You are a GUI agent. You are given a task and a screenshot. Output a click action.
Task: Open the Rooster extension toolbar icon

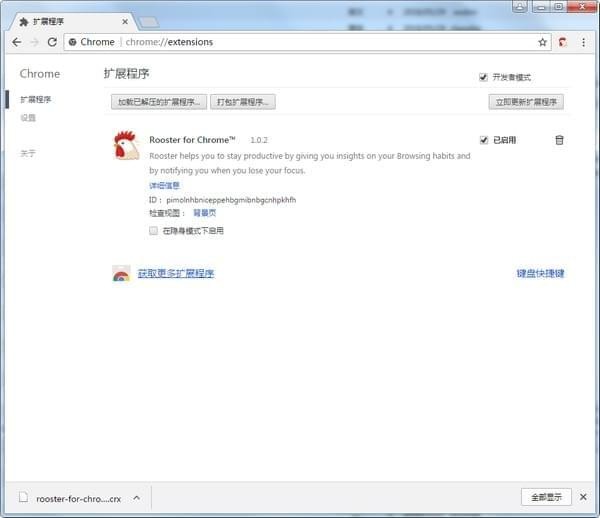click(562, 42)
